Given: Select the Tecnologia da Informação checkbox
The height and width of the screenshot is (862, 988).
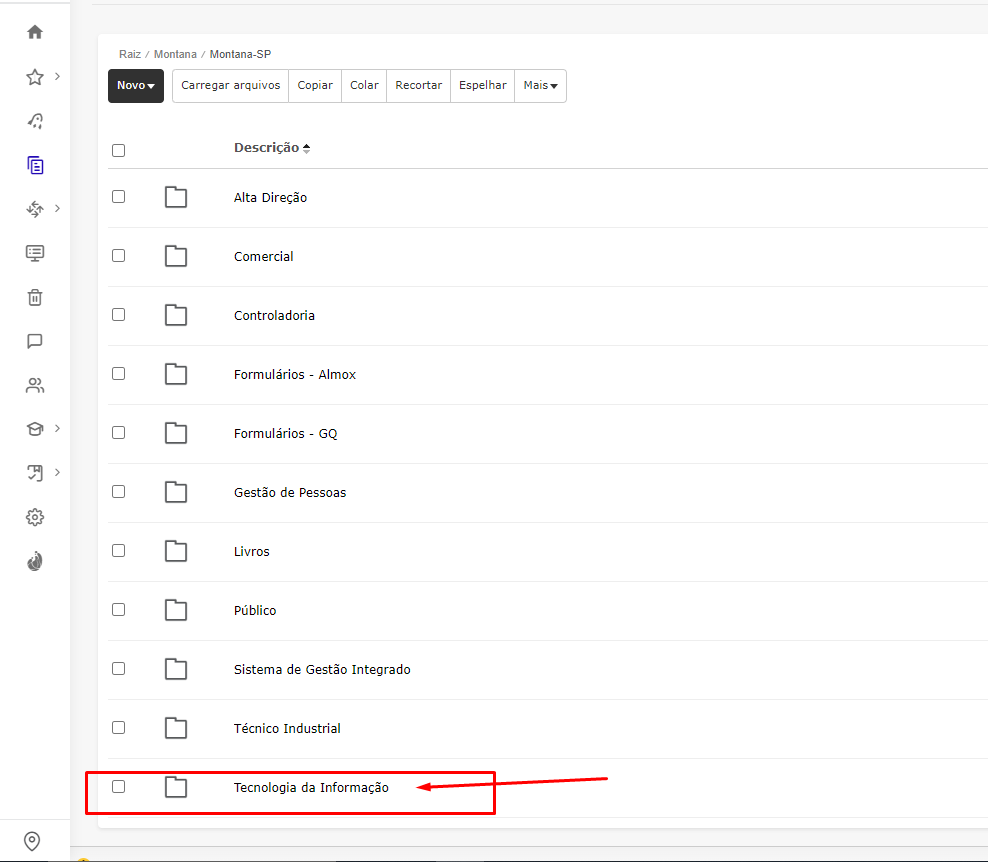Looking at the screenshot, I should (x=119, y=787).
